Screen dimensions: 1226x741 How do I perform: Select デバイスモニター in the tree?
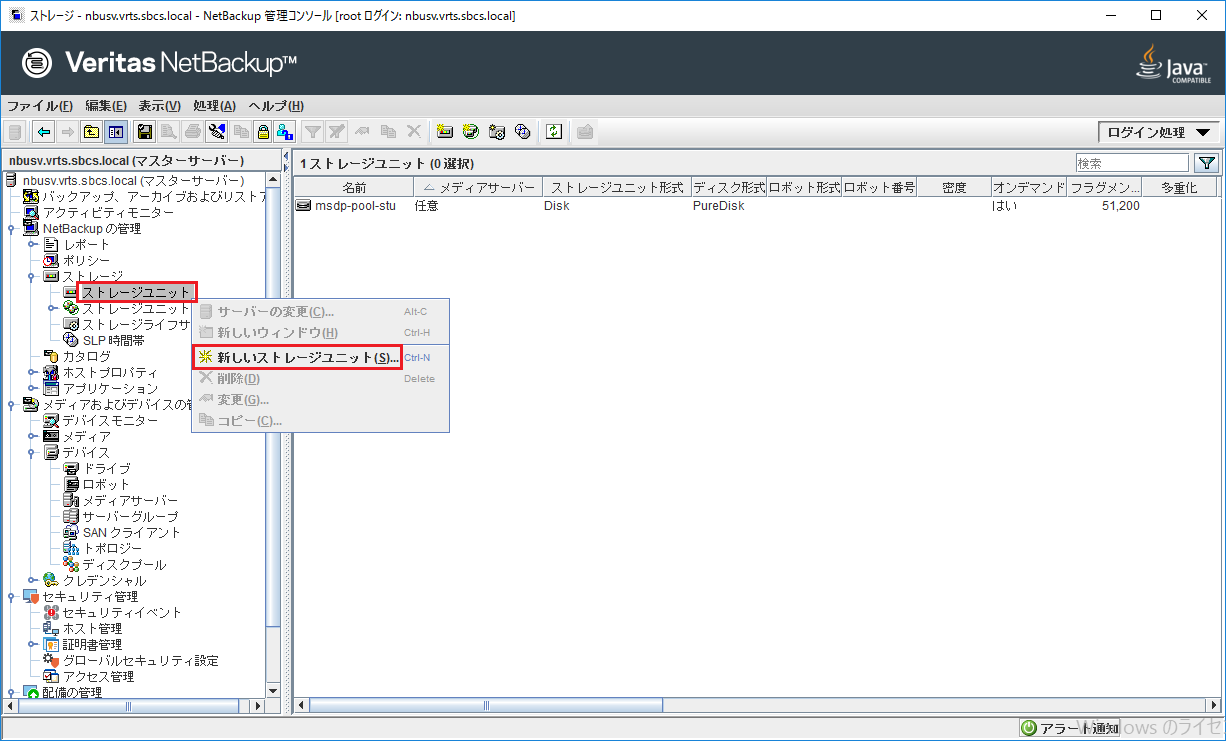(110, 420)
